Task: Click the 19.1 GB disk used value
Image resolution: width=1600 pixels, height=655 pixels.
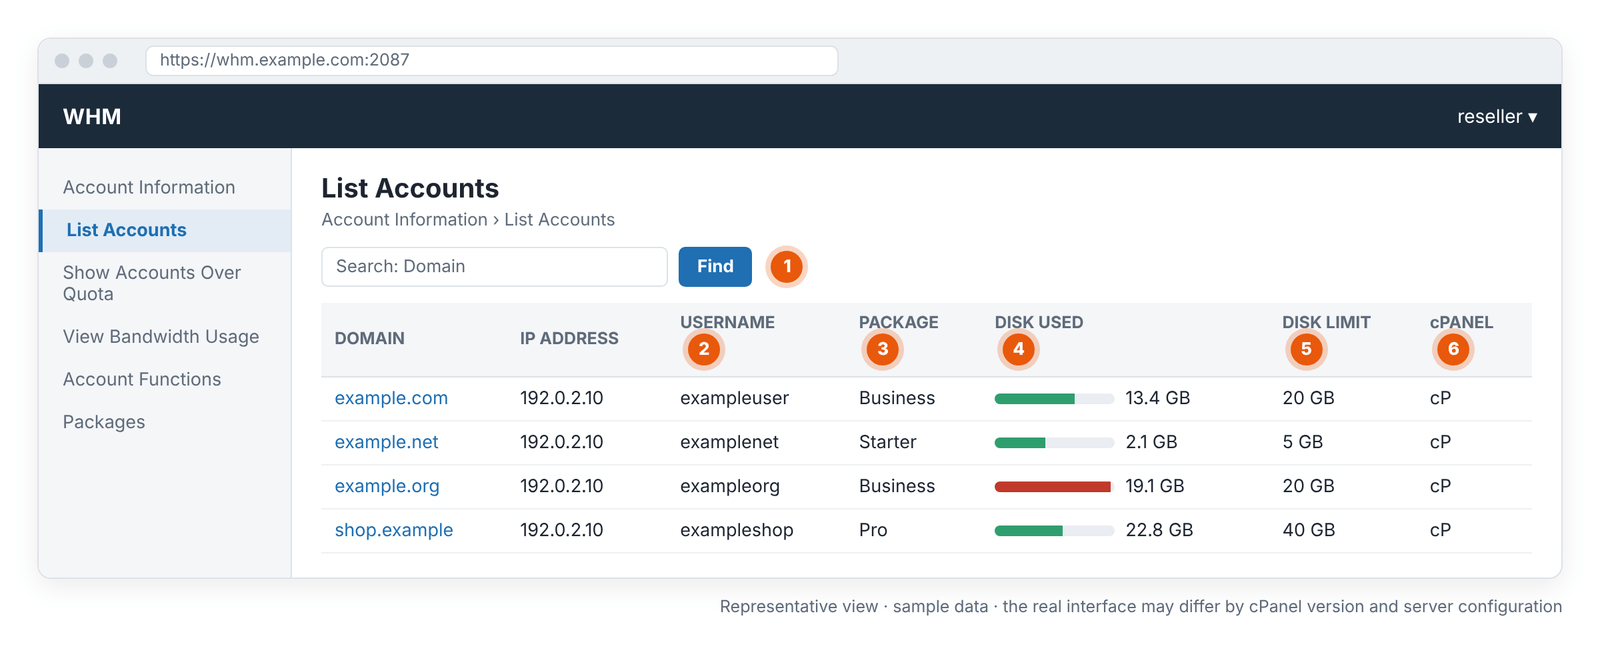Action: [x=1155, y=486]
